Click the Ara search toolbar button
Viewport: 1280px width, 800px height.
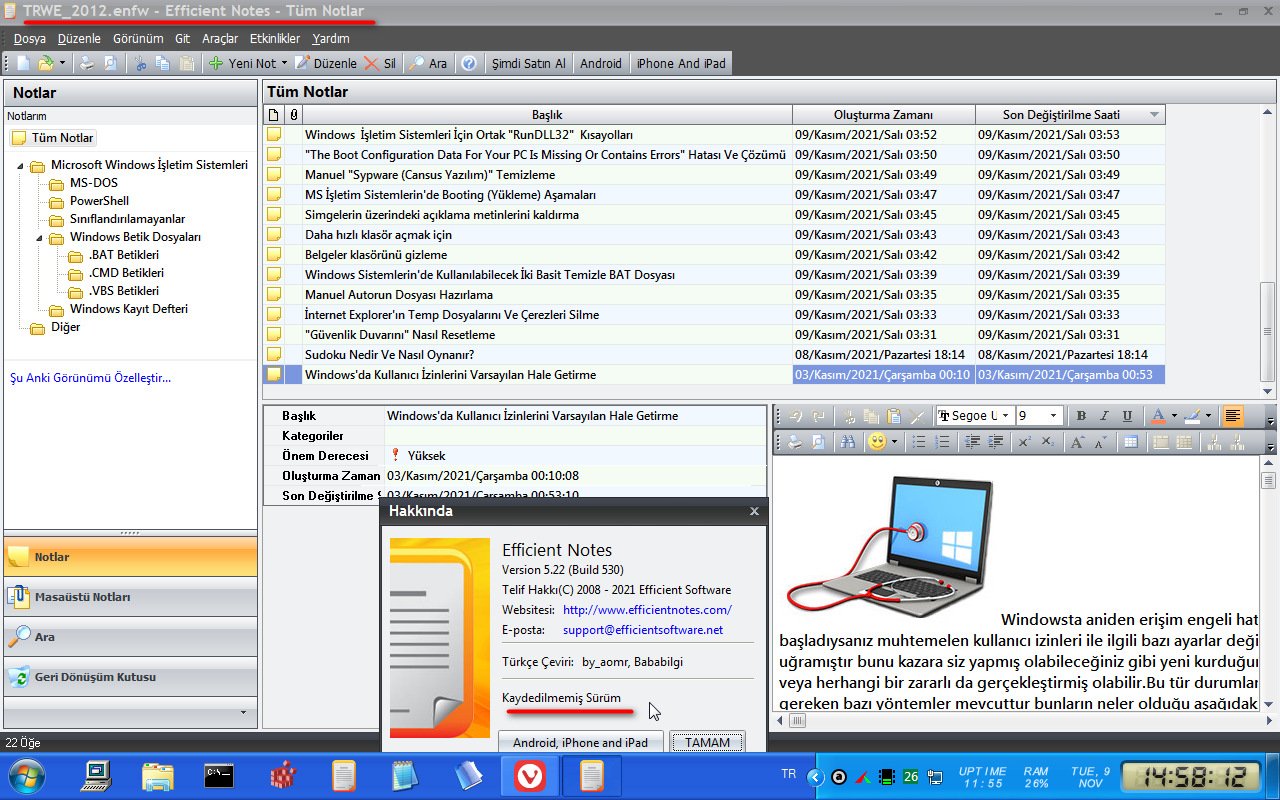point(428,63)
